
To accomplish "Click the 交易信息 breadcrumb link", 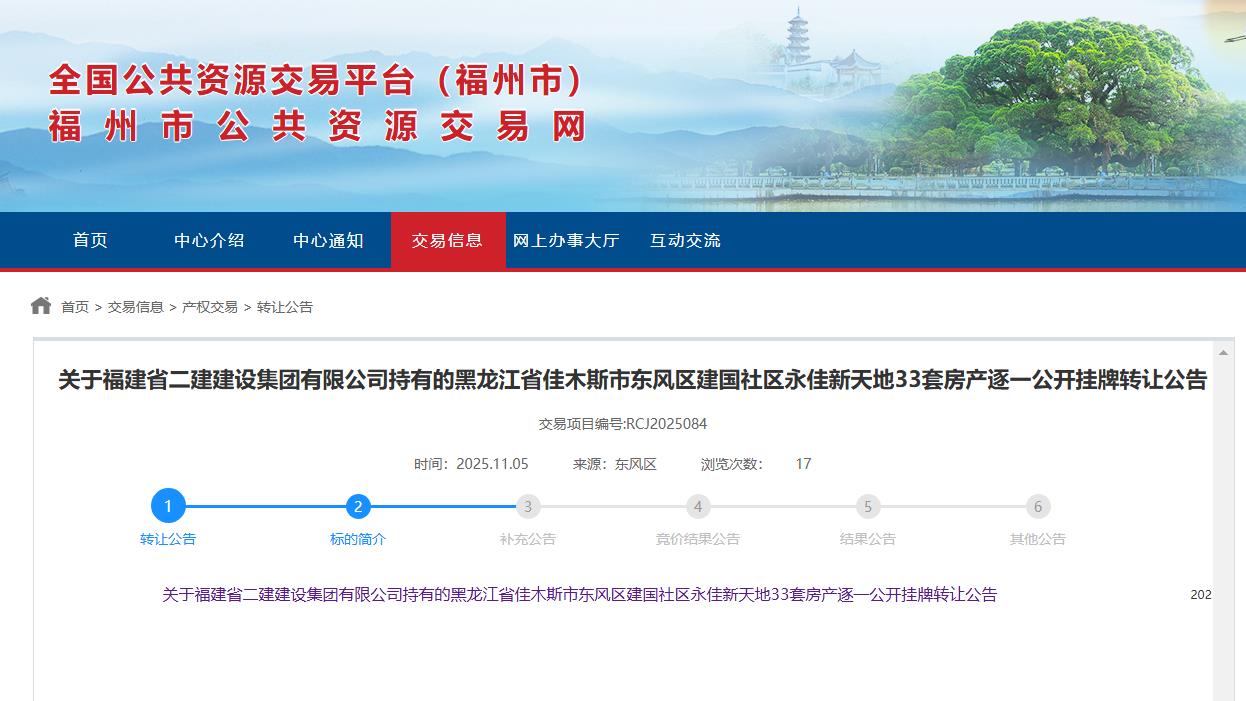I will tap(136, 307).
